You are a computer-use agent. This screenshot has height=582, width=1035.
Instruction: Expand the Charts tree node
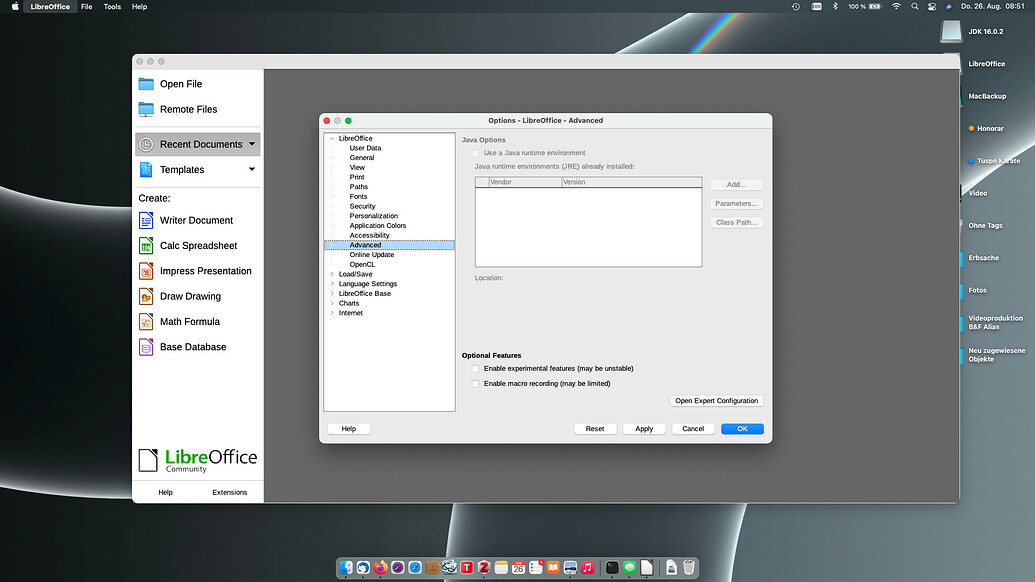click(x=332, y=304)
